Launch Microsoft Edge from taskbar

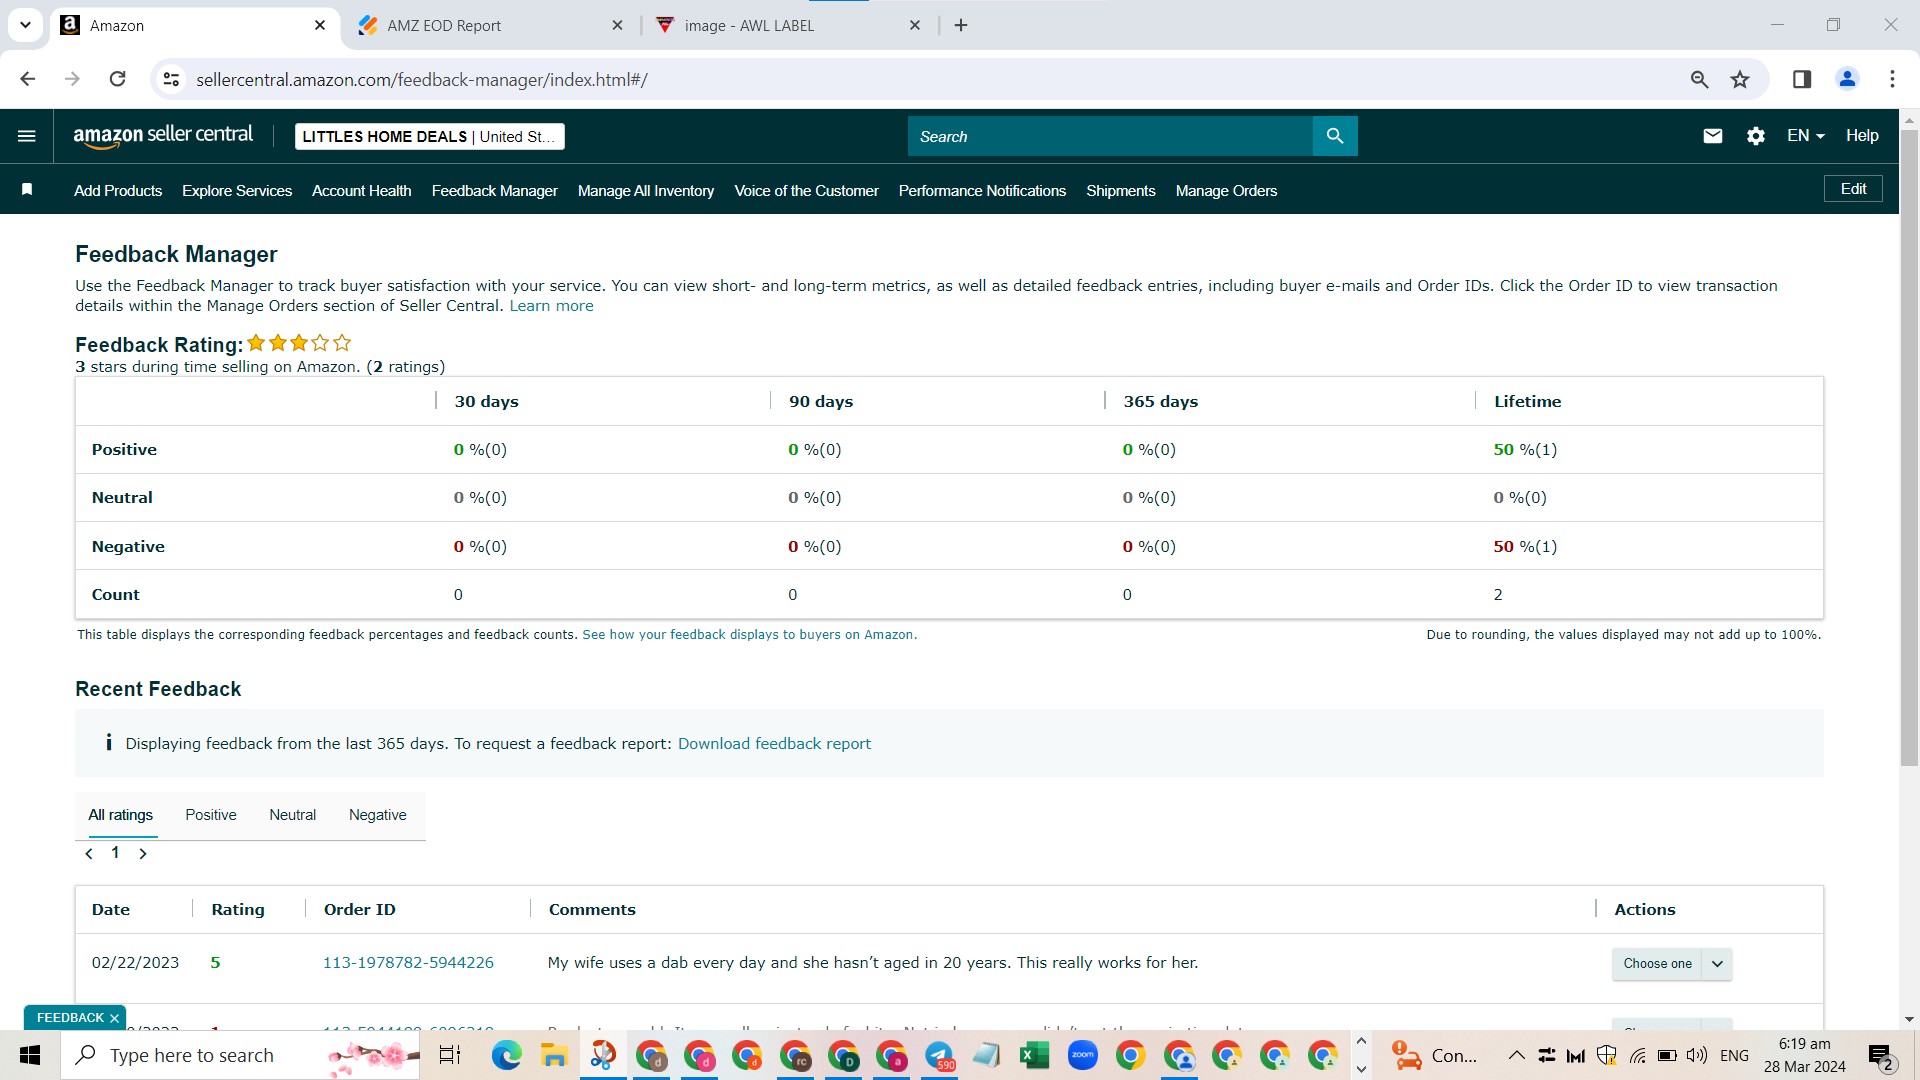point(506,1055)
